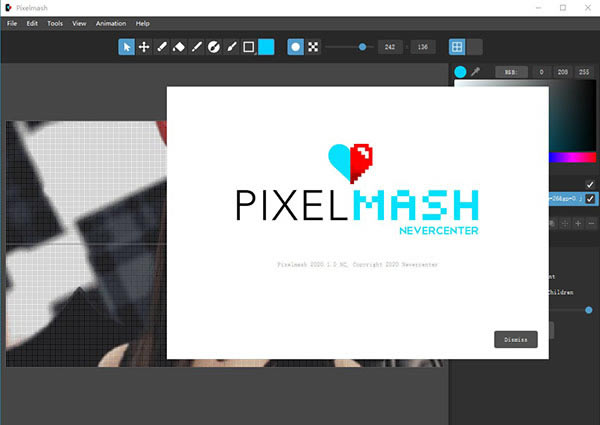Open the Tools menu
The width and height of the screenshot is (600, 425).
pos(55,23)
